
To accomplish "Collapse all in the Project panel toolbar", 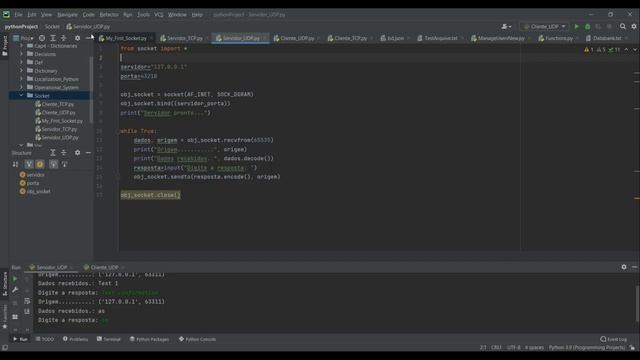I will click(64, 38).
